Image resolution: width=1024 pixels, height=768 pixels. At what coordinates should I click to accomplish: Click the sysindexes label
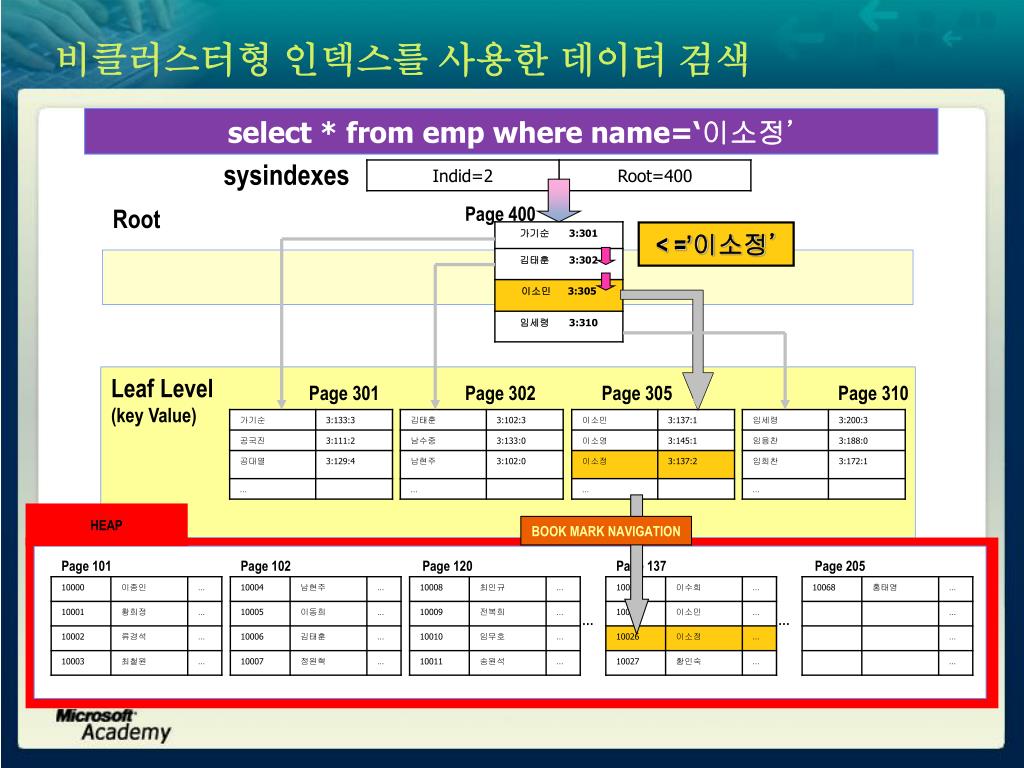pyautogui.click(x=286, y=175)
